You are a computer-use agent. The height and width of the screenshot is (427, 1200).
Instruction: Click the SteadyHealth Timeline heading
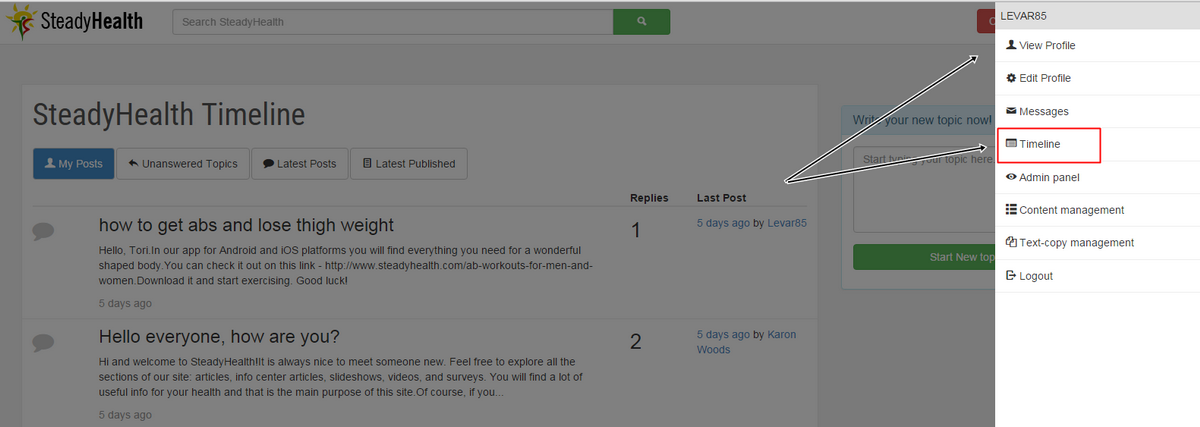169,114
